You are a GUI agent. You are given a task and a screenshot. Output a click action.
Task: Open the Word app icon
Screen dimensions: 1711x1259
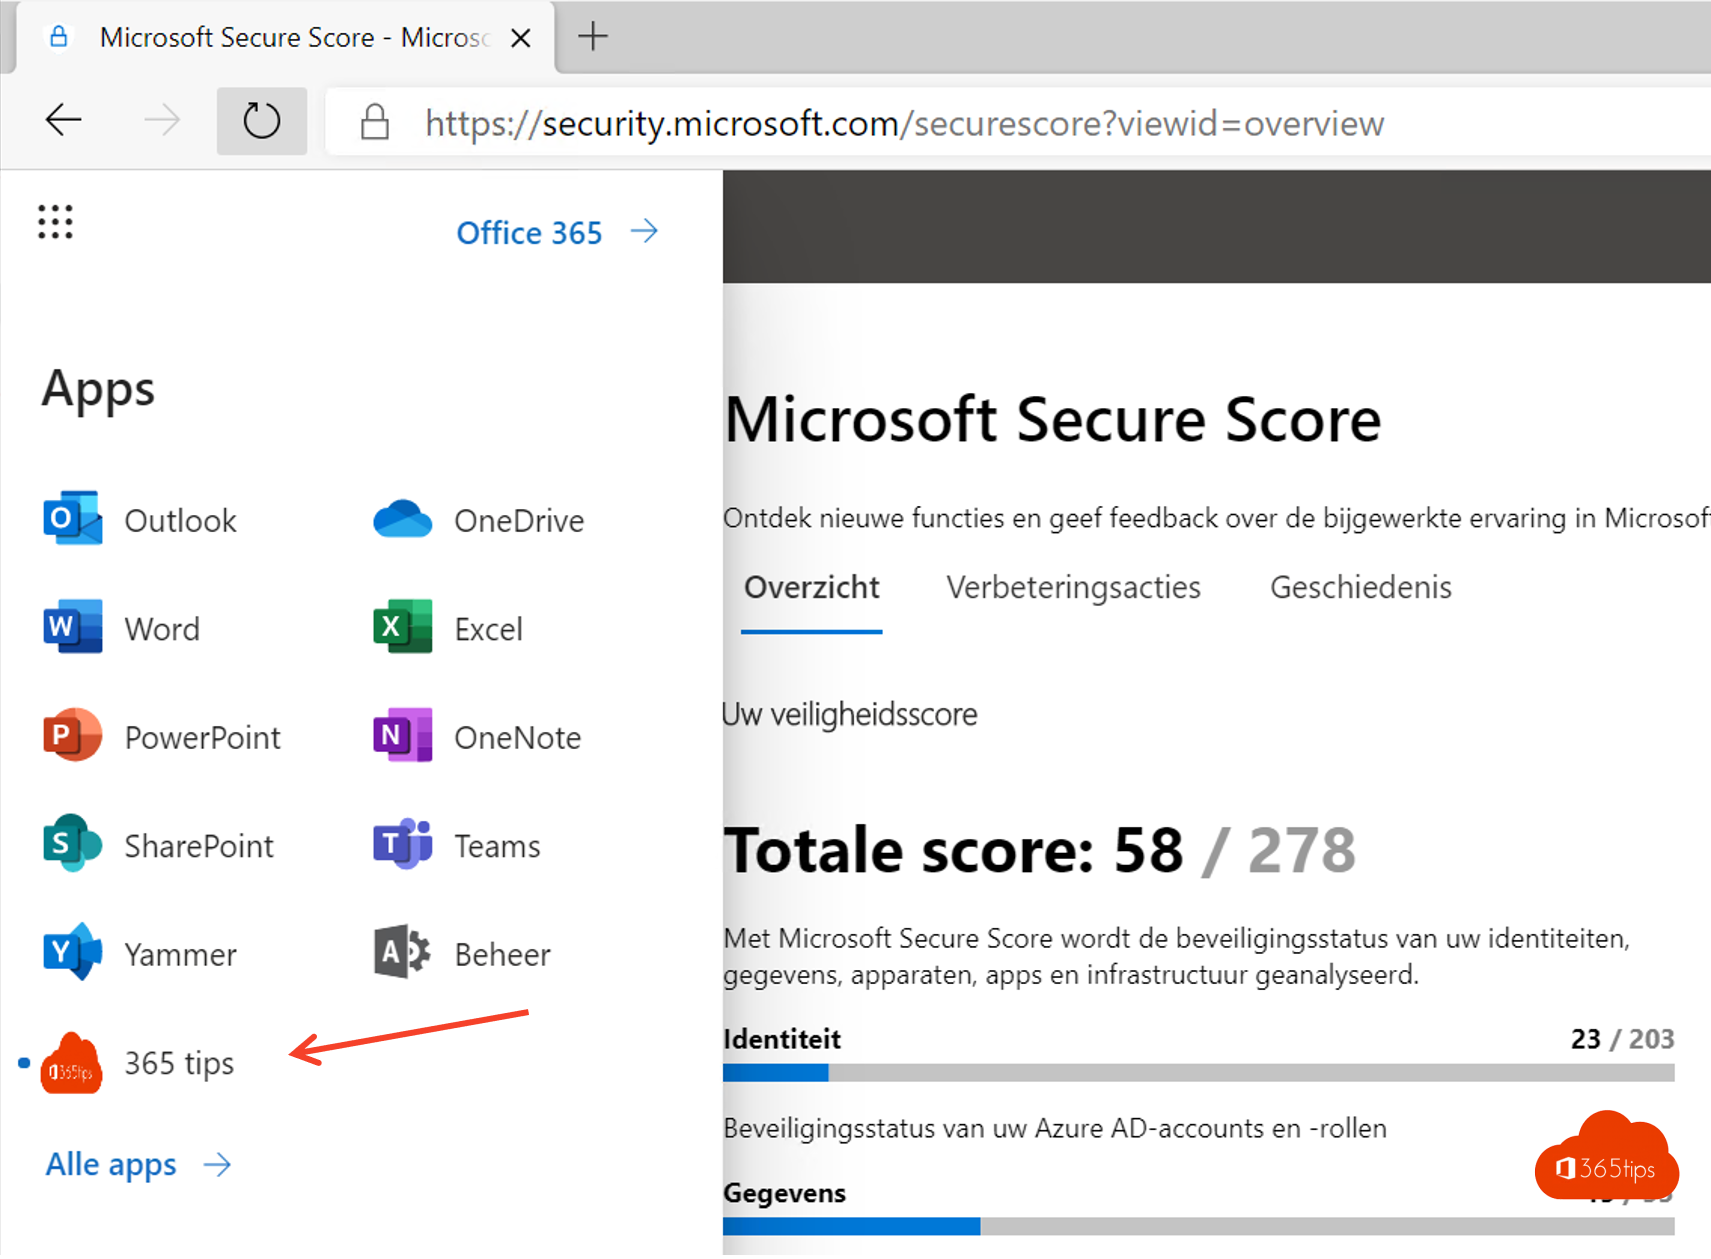point(72,627)
